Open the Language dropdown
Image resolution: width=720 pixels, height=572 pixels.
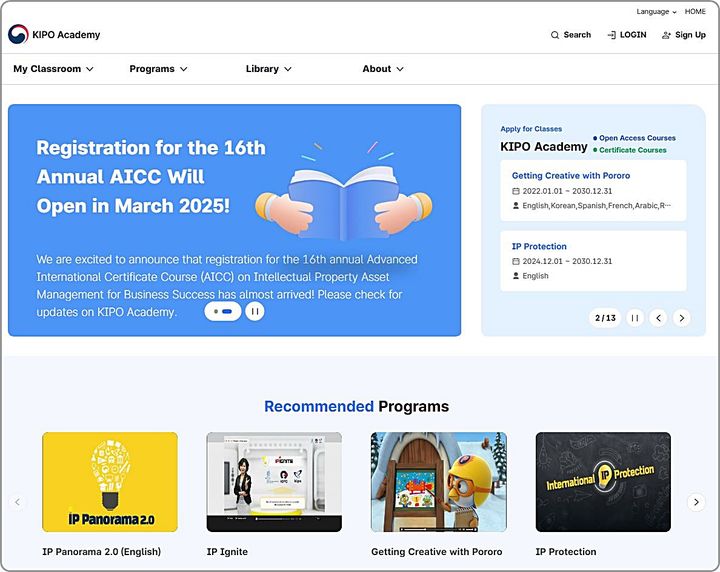(x=656, y=12)
